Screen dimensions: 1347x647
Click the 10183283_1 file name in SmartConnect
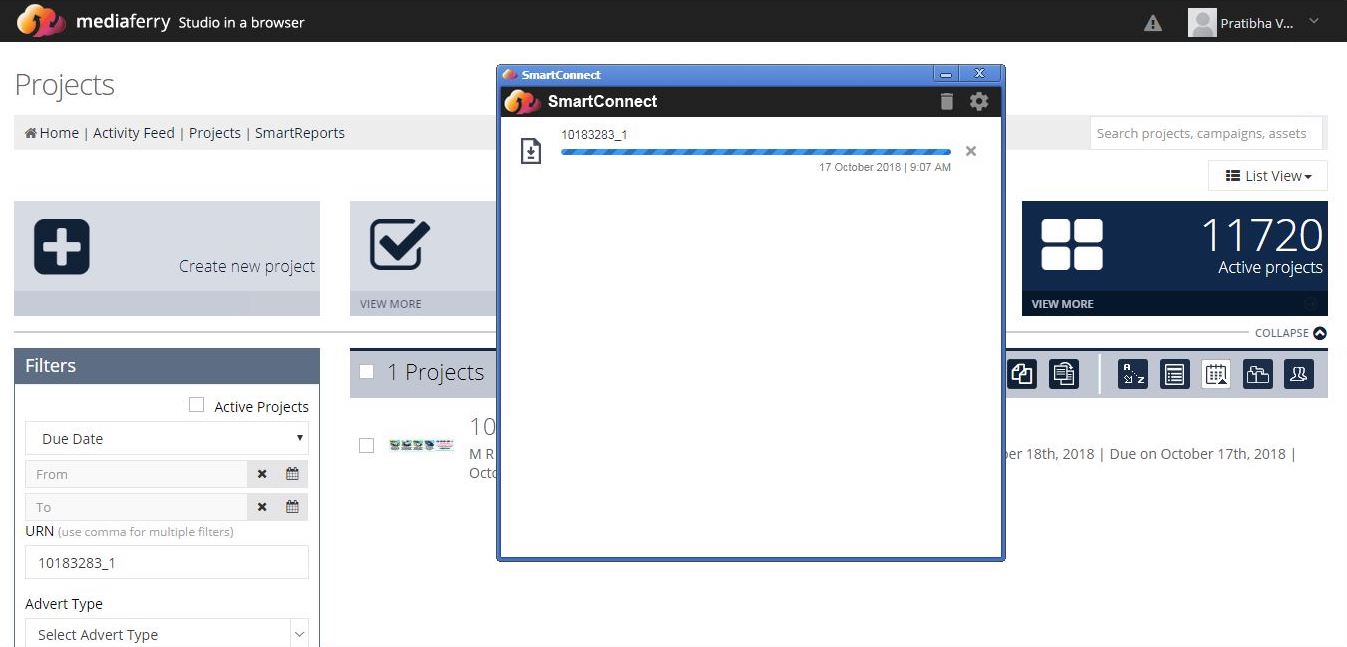click(594, 135)
